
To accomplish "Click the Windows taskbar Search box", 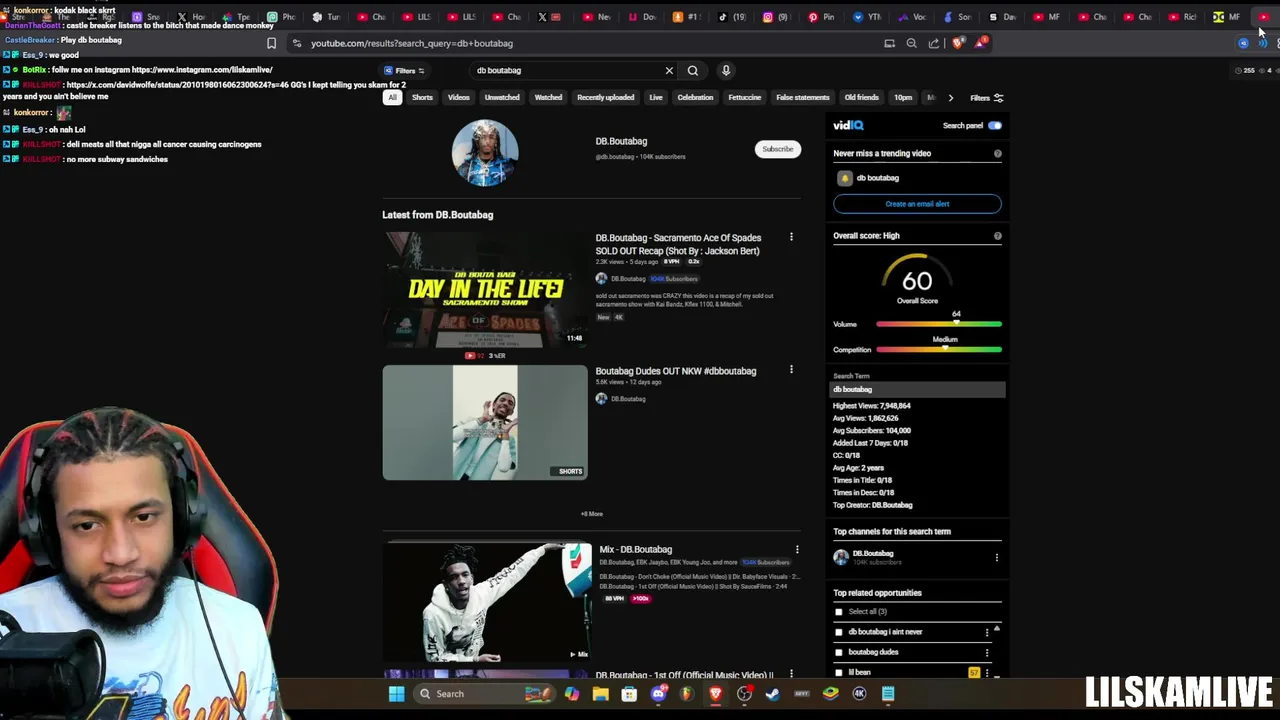I will [485, 694].
